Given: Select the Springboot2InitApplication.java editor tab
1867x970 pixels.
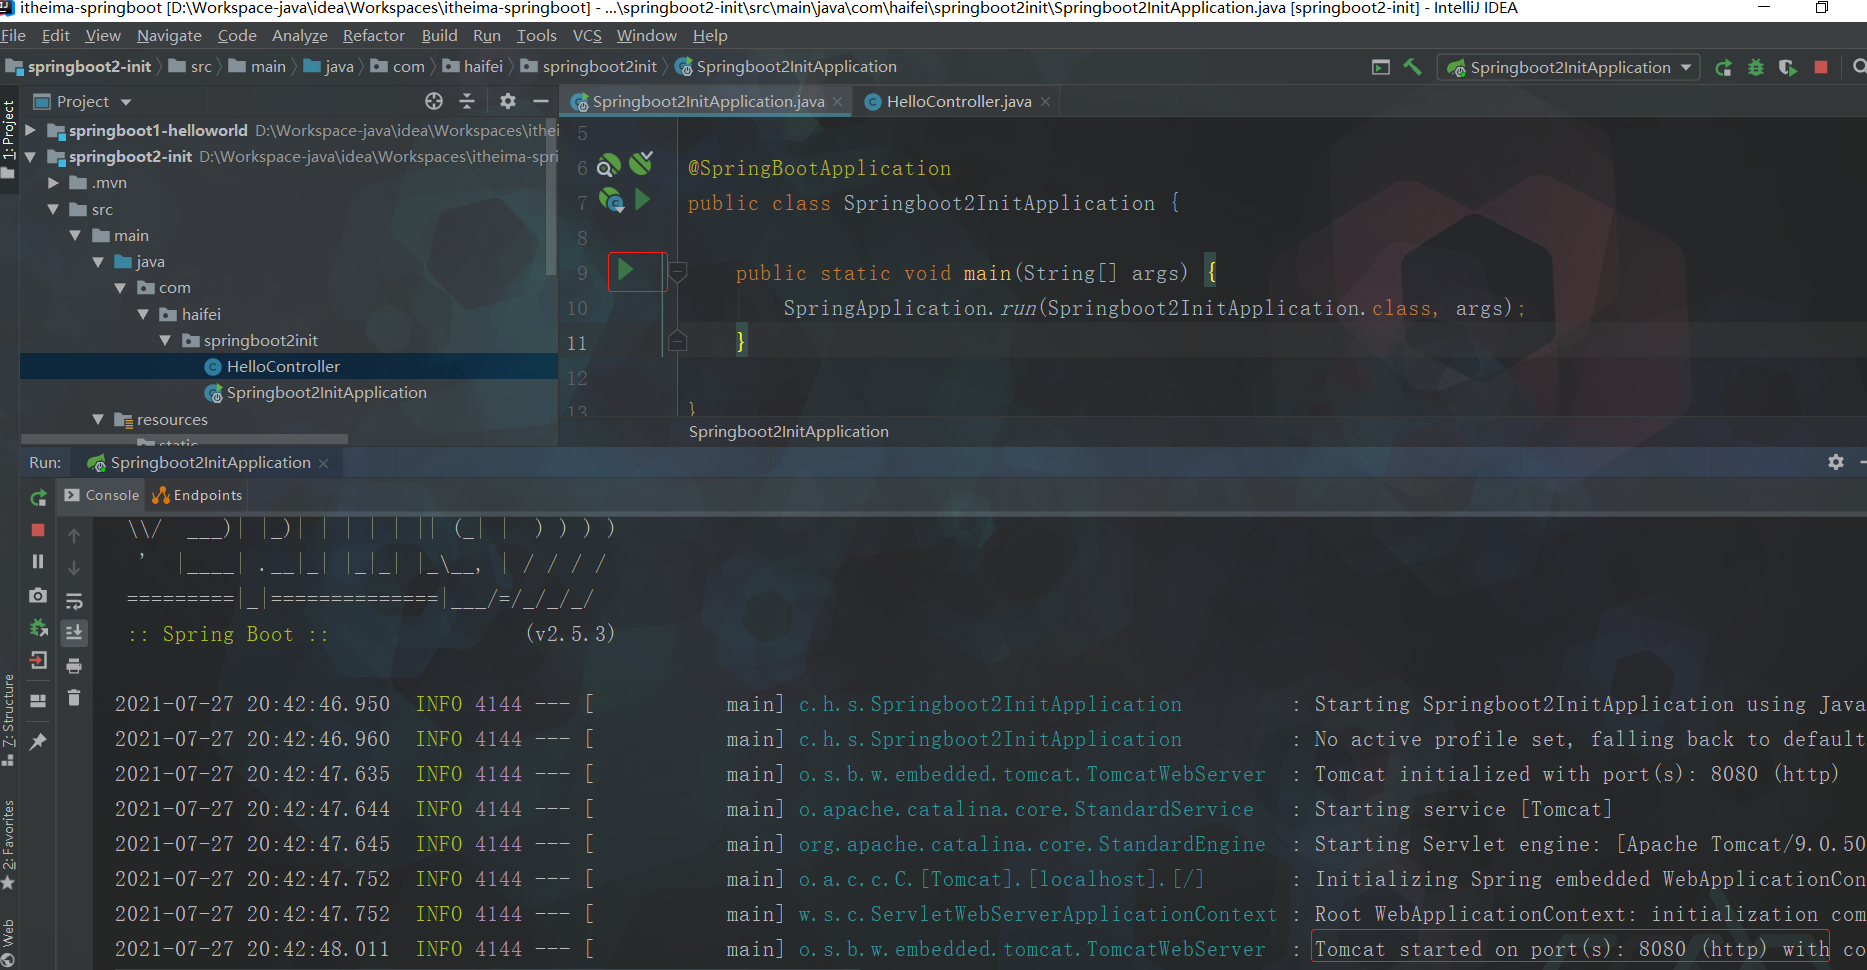Looking at the screenshot, I should tap(707, 101).
